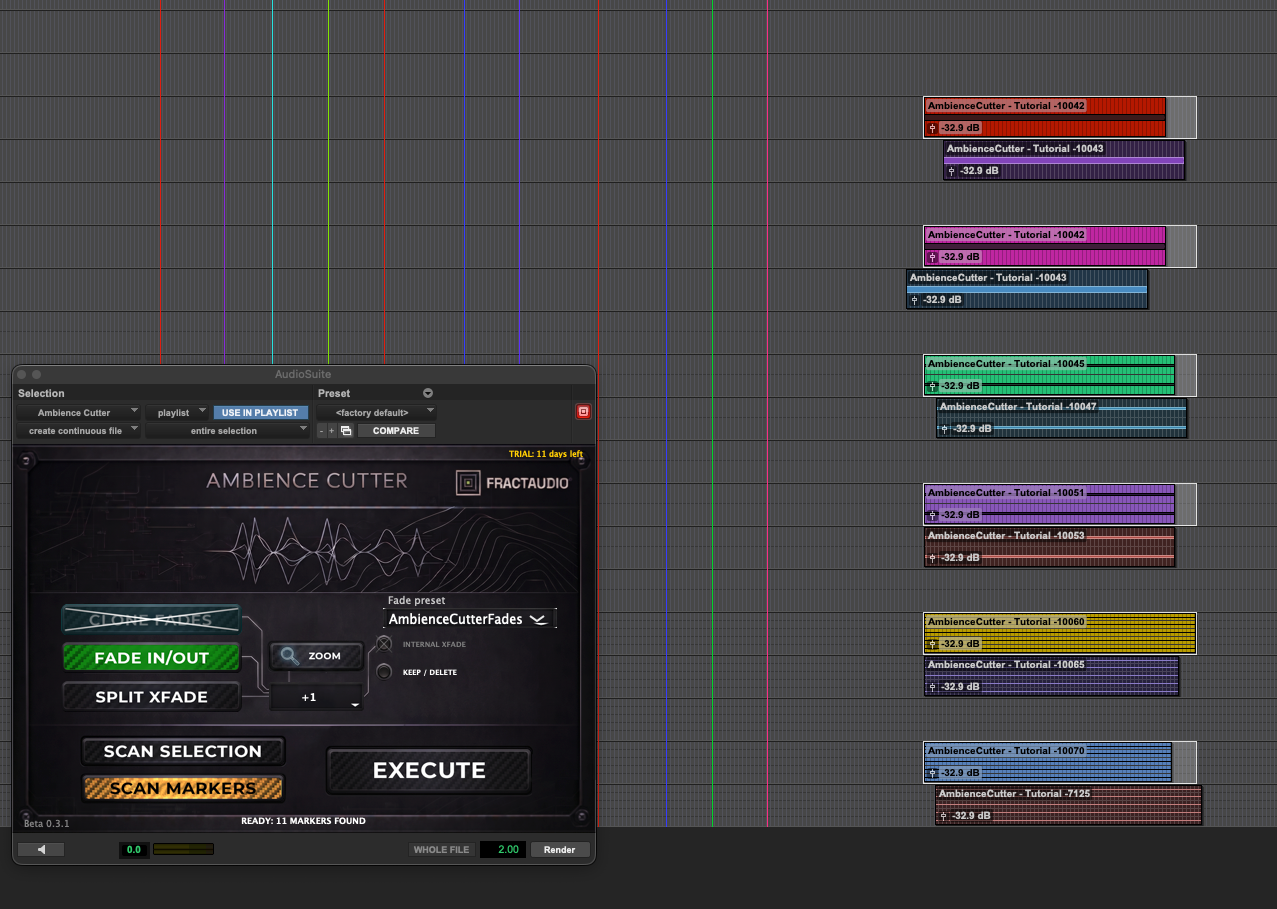Toggle the crossed-out CLONE FADES mode
The height and width of the screenshot is (909, 1277).
pos(151,619)
